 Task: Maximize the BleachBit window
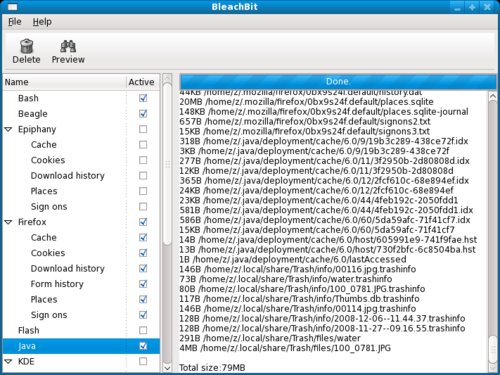click(472, 7)
